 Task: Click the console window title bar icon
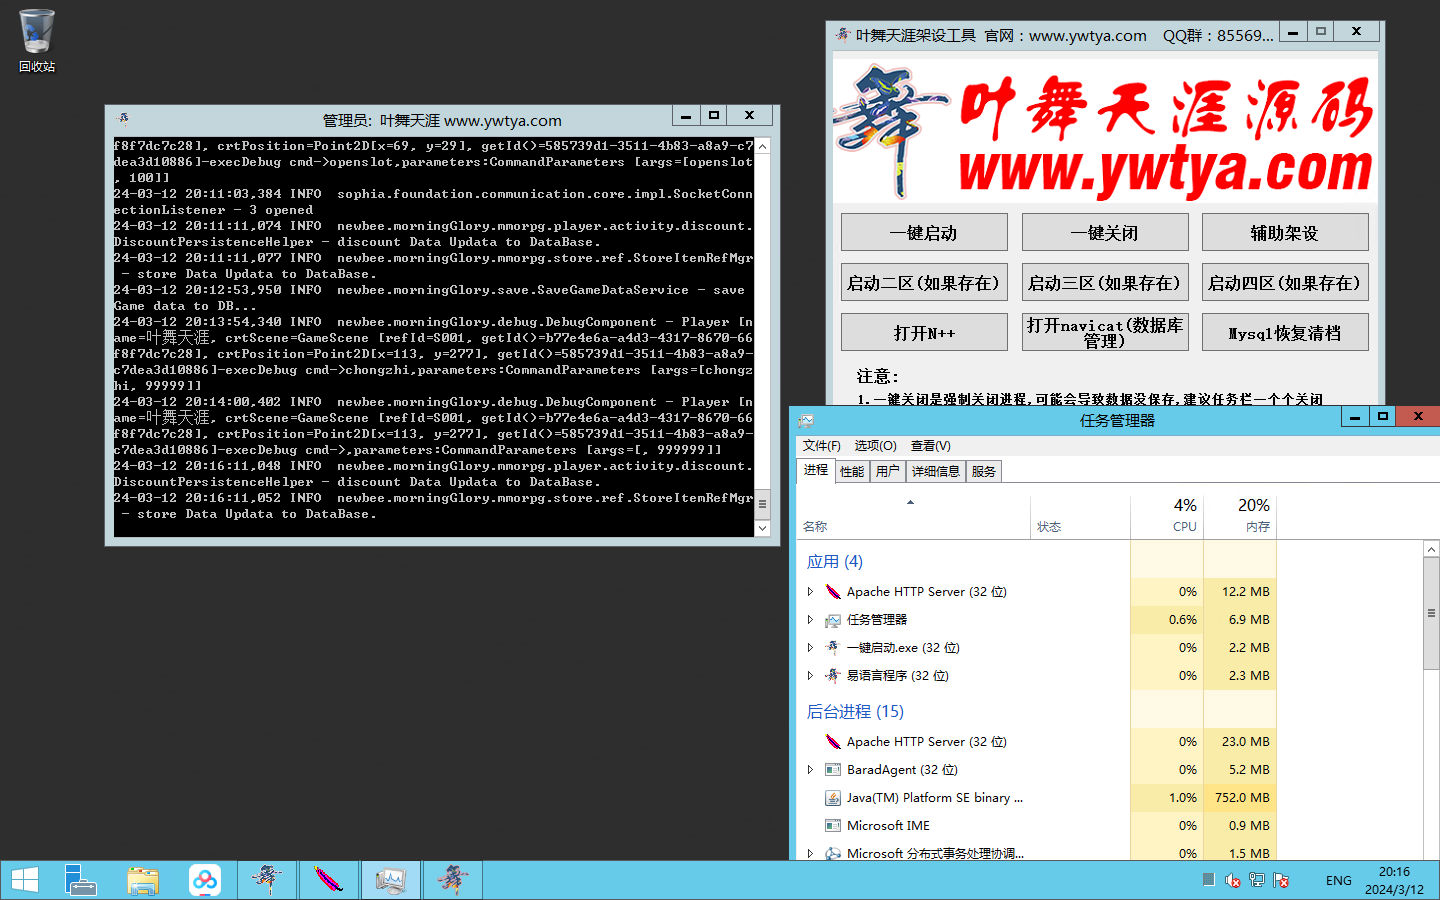click(123, 118)
